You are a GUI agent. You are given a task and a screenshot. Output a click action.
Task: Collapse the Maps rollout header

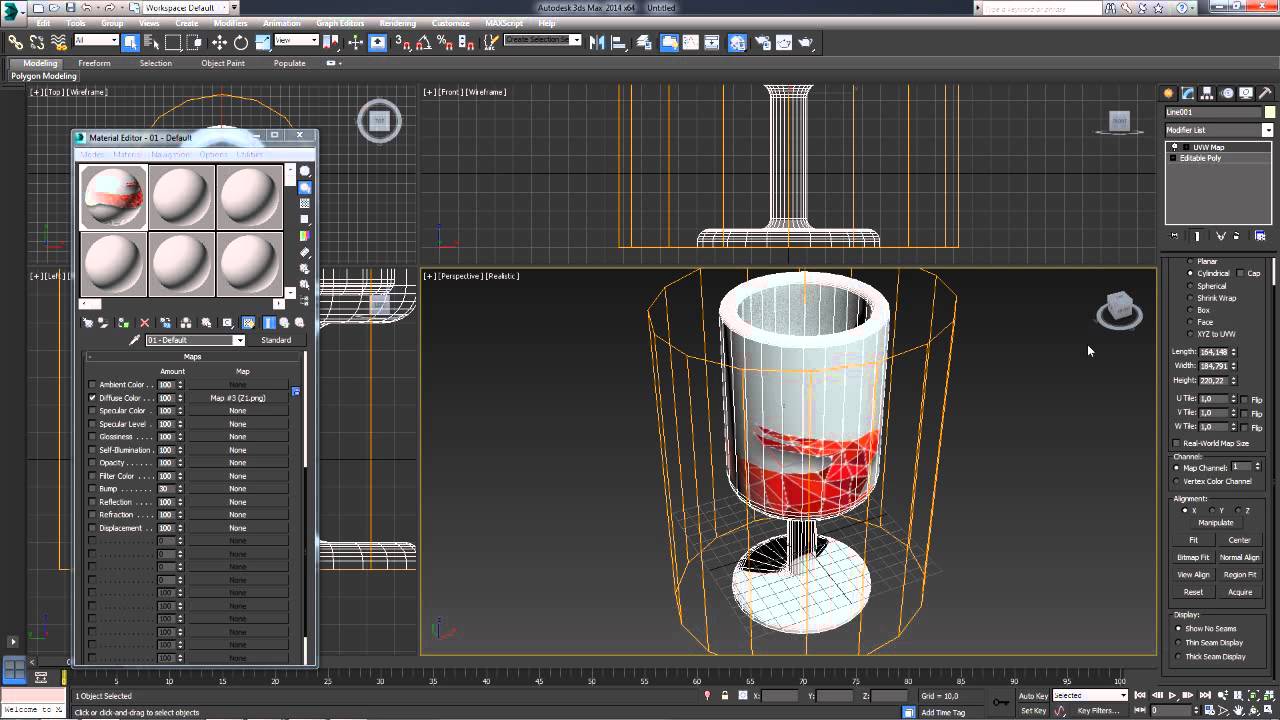tap(193, 356)
